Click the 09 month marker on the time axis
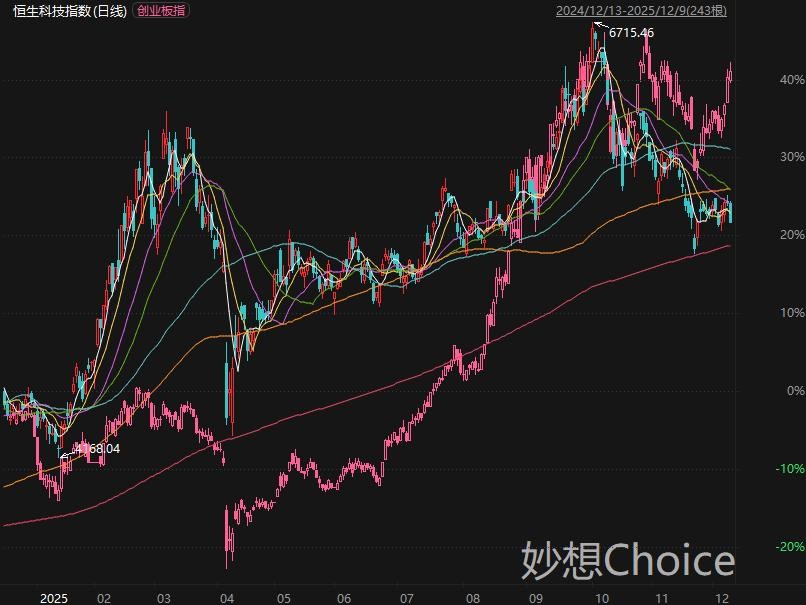Screen dimensions: 806x605 (537, 597)
